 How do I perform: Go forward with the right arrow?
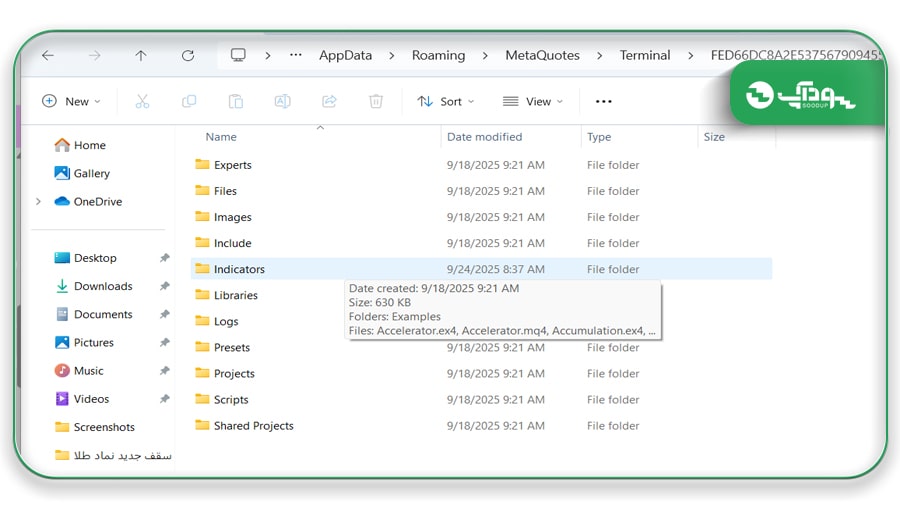95,55
